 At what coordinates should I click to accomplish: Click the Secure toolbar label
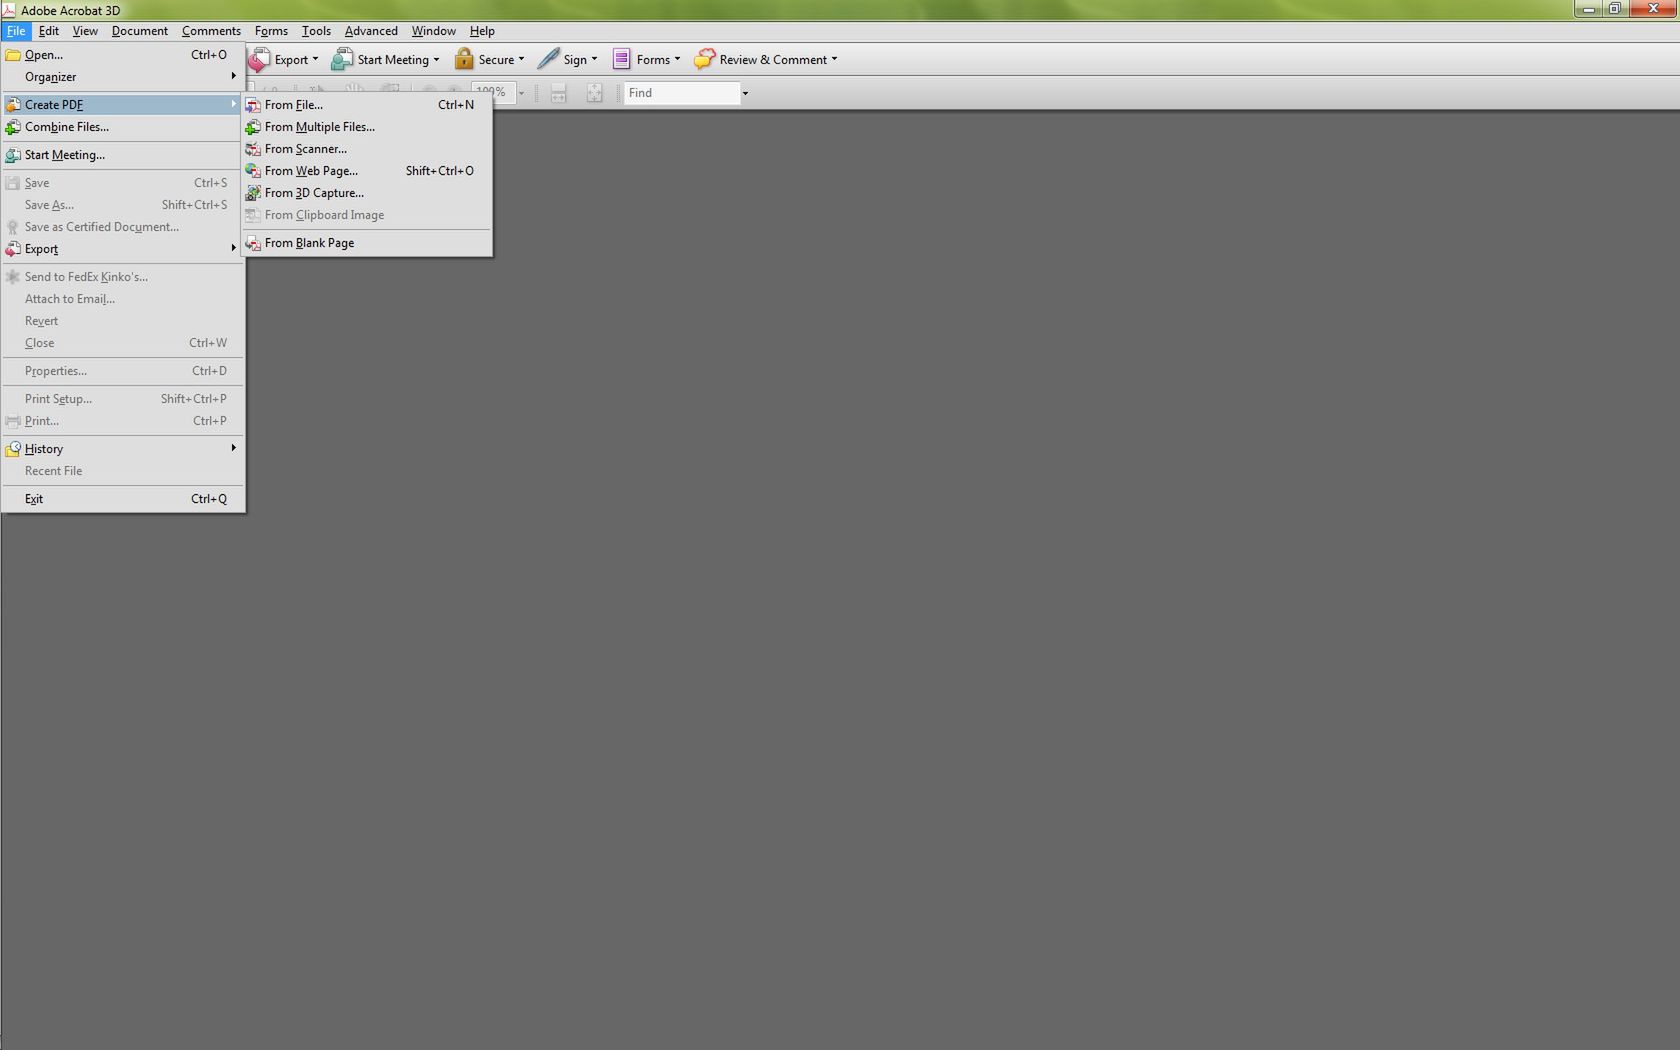click(496, 60)
